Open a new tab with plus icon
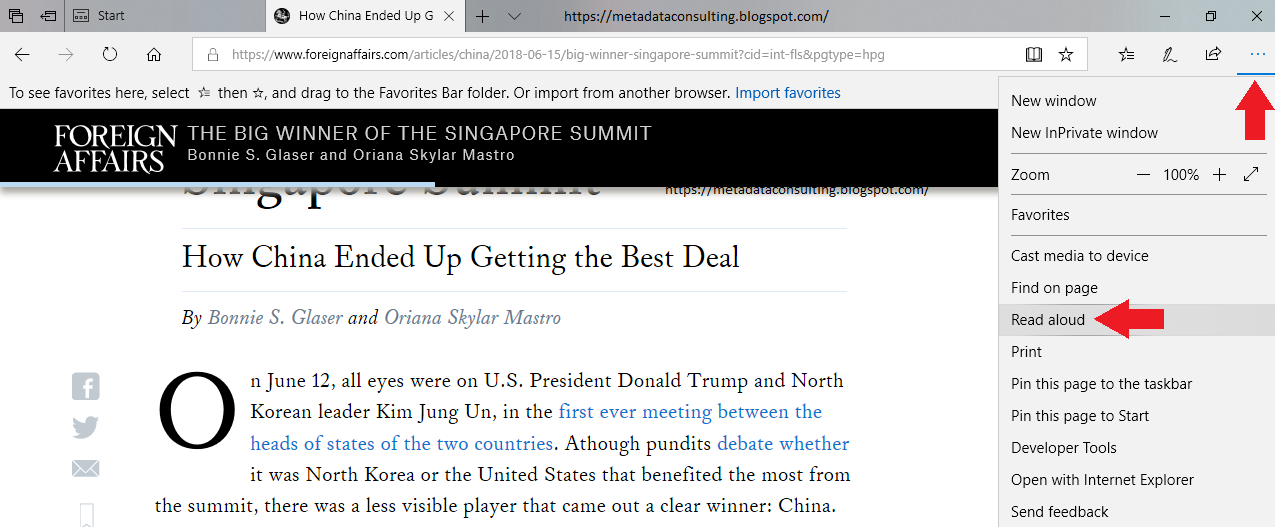 coord(483,16)
